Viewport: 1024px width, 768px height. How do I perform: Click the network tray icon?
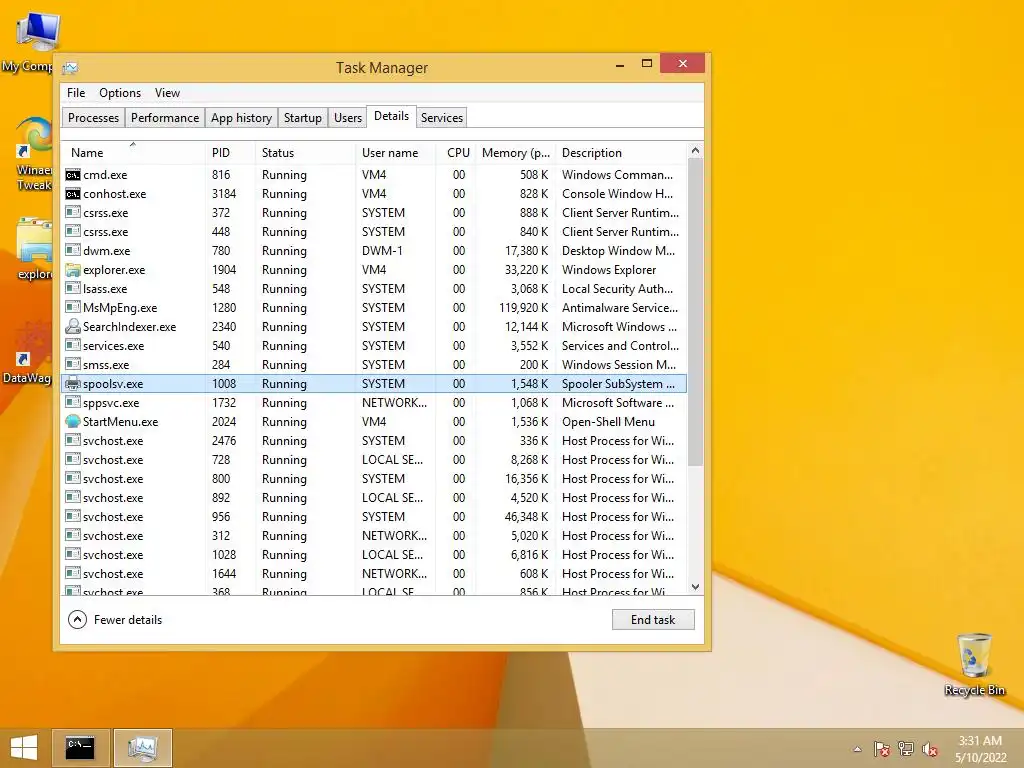(906, 749)
